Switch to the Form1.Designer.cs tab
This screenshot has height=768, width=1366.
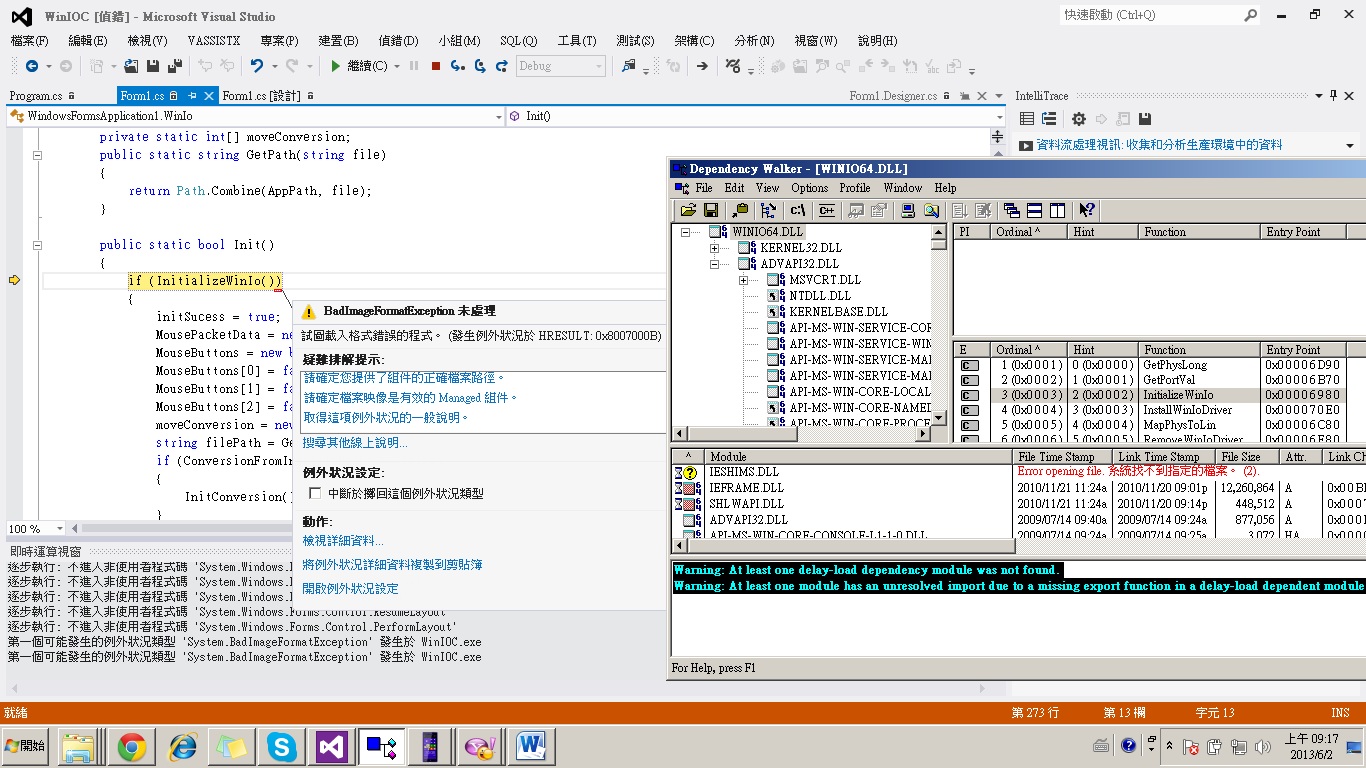tap(893, 96)
